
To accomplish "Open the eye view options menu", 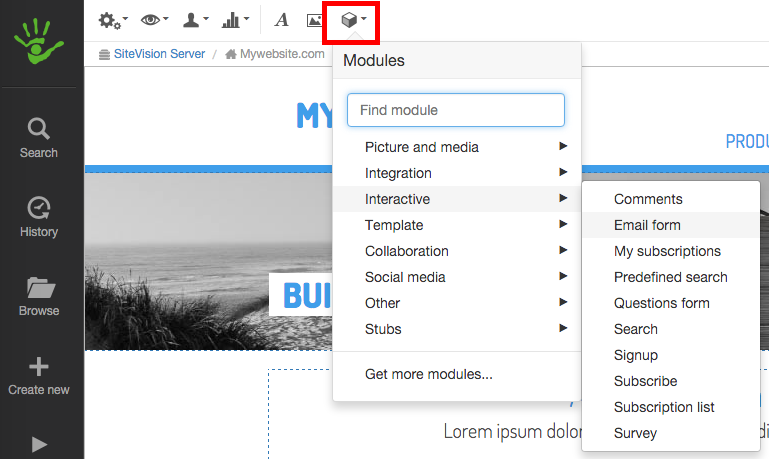I will (154, 20).
